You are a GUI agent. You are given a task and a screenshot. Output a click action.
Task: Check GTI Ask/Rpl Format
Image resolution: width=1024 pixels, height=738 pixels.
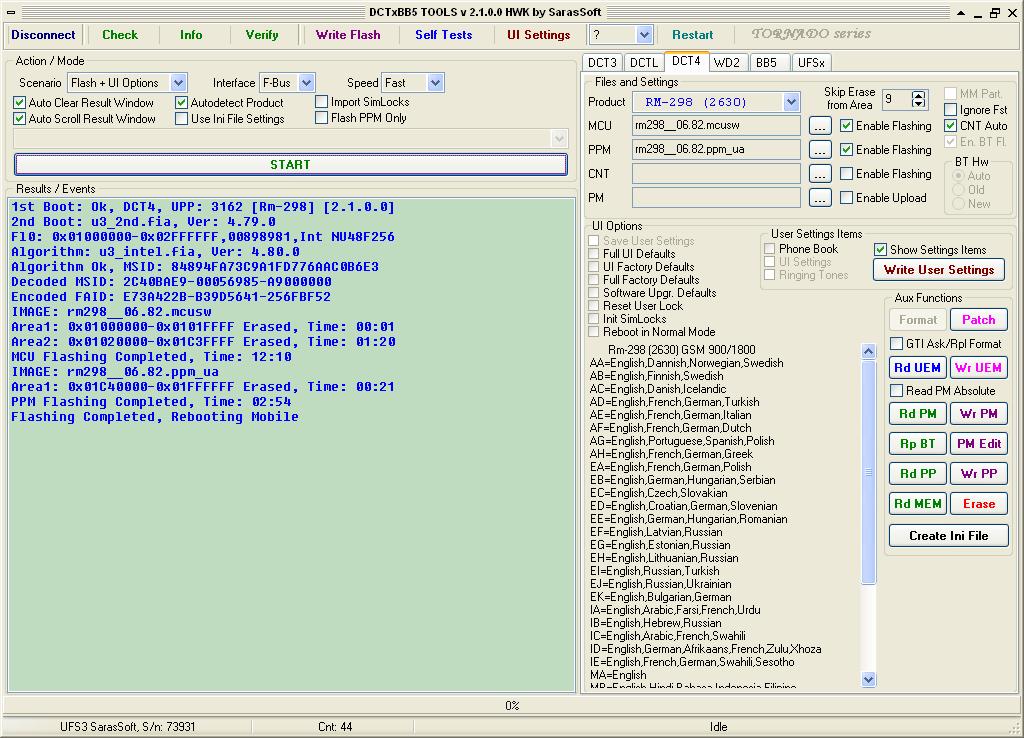click(x=897, y=344)
